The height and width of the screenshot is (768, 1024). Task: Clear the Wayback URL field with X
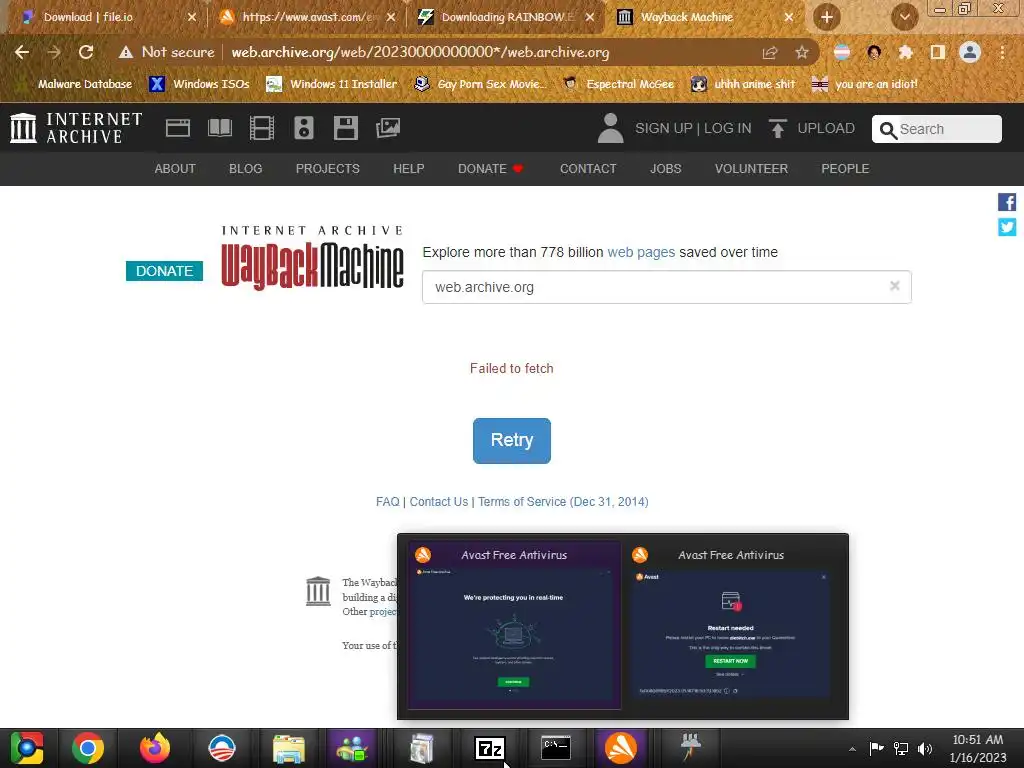pyautogui.click(x=895, y=286)
